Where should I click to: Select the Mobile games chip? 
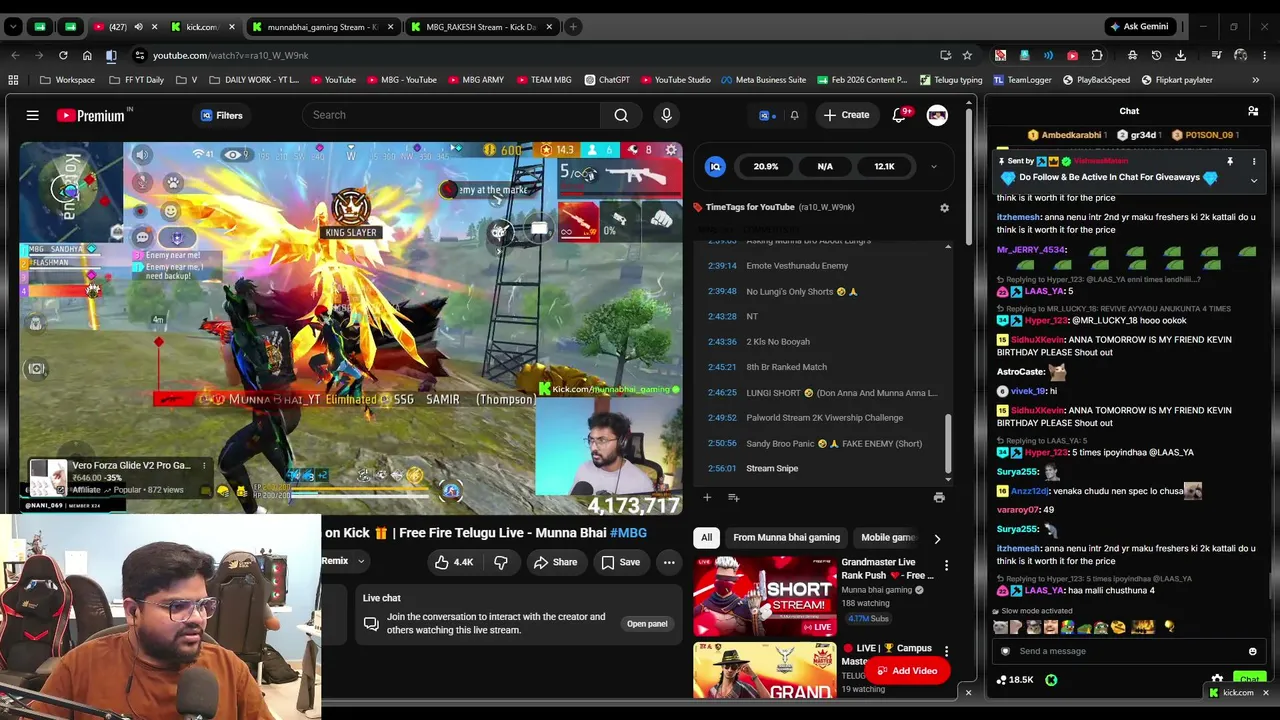[x=888, y=538]
